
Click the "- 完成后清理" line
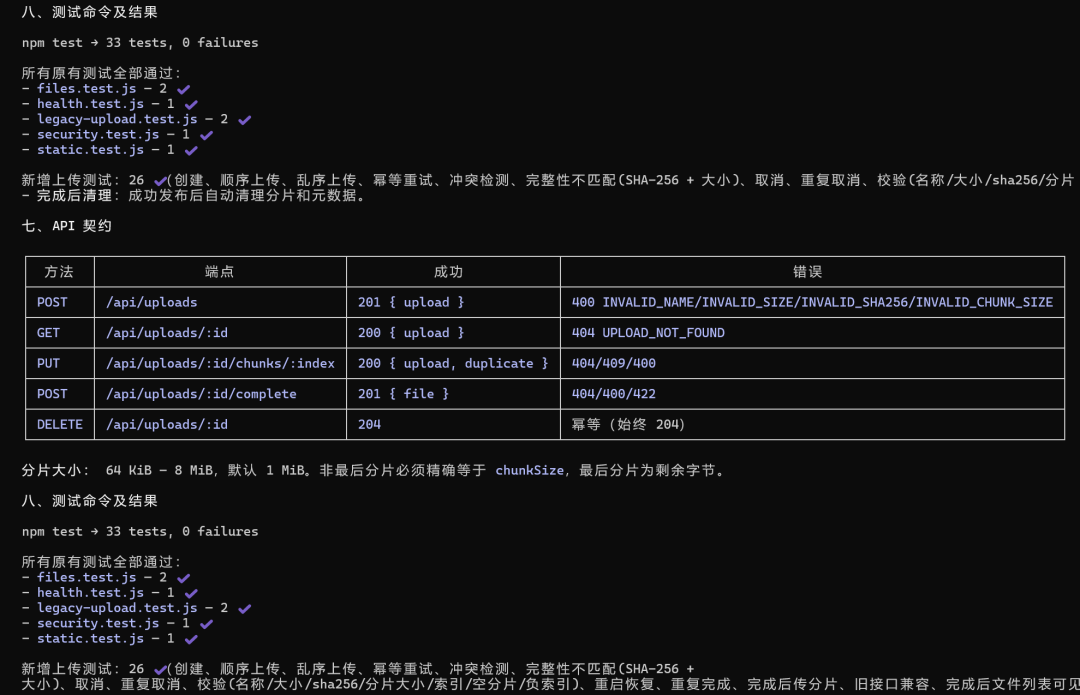point(194,196)
